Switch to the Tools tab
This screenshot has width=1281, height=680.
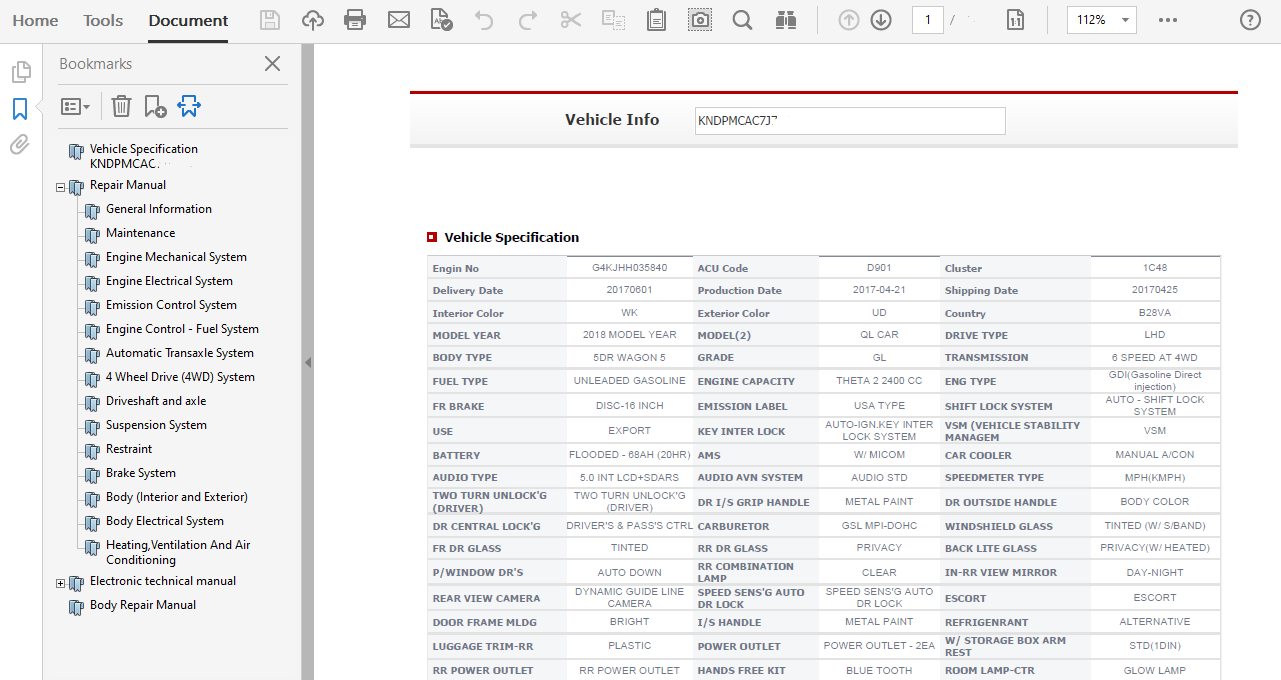[103, 20]
